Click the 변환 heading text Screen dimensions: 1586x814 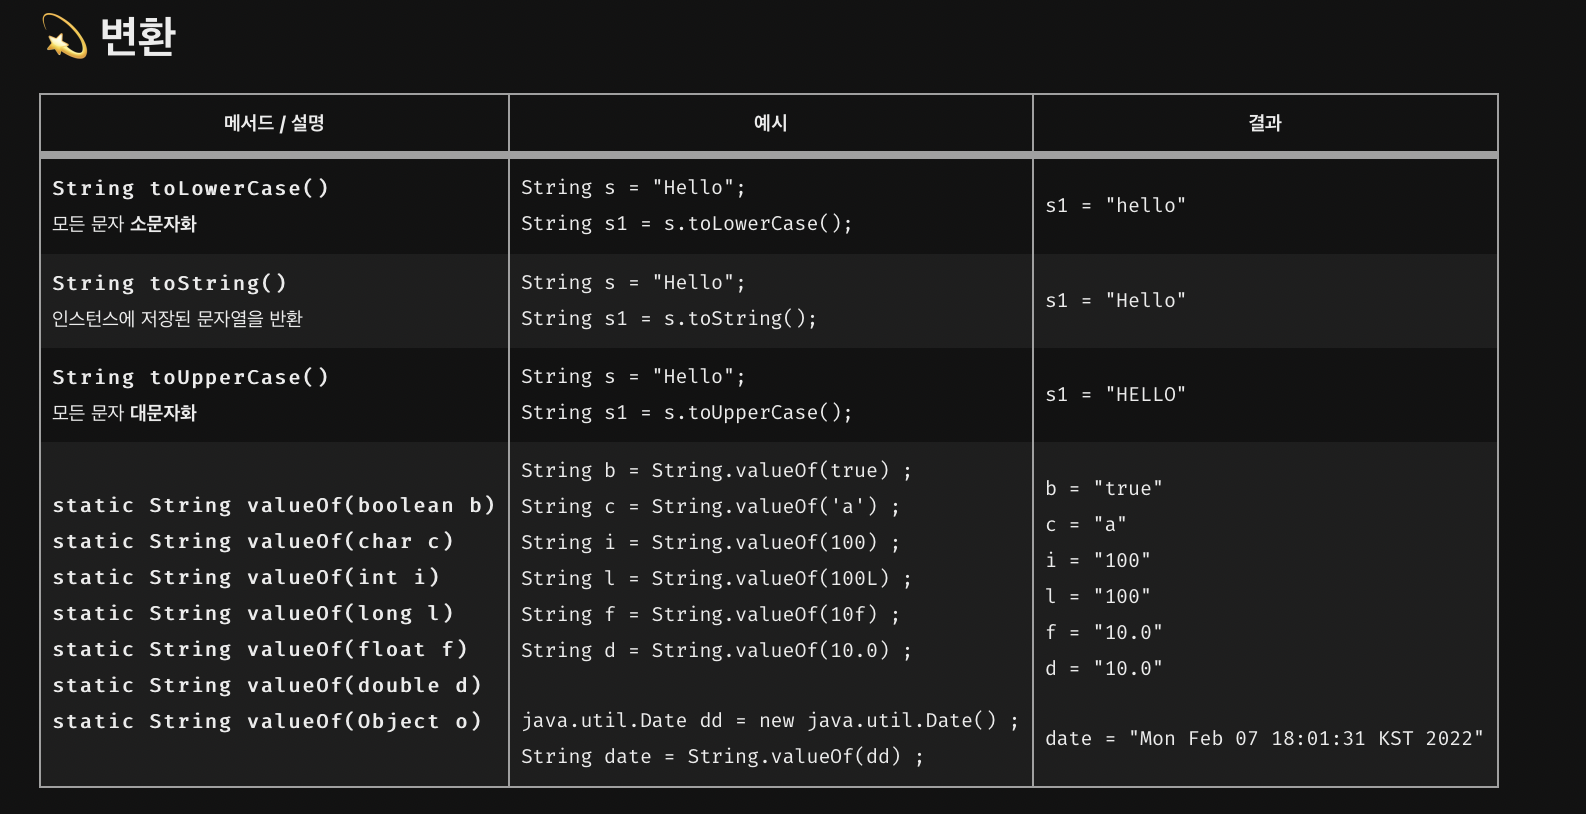[x=138, y=37]
